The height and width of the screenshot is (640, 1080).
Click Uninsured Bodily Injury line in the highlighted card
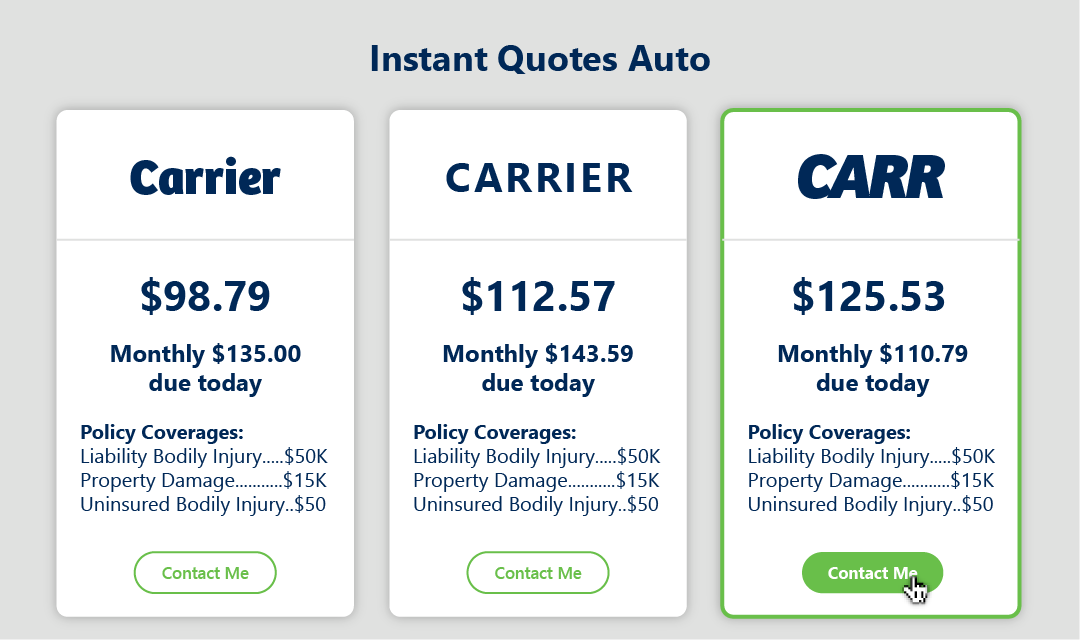point(870,504)
